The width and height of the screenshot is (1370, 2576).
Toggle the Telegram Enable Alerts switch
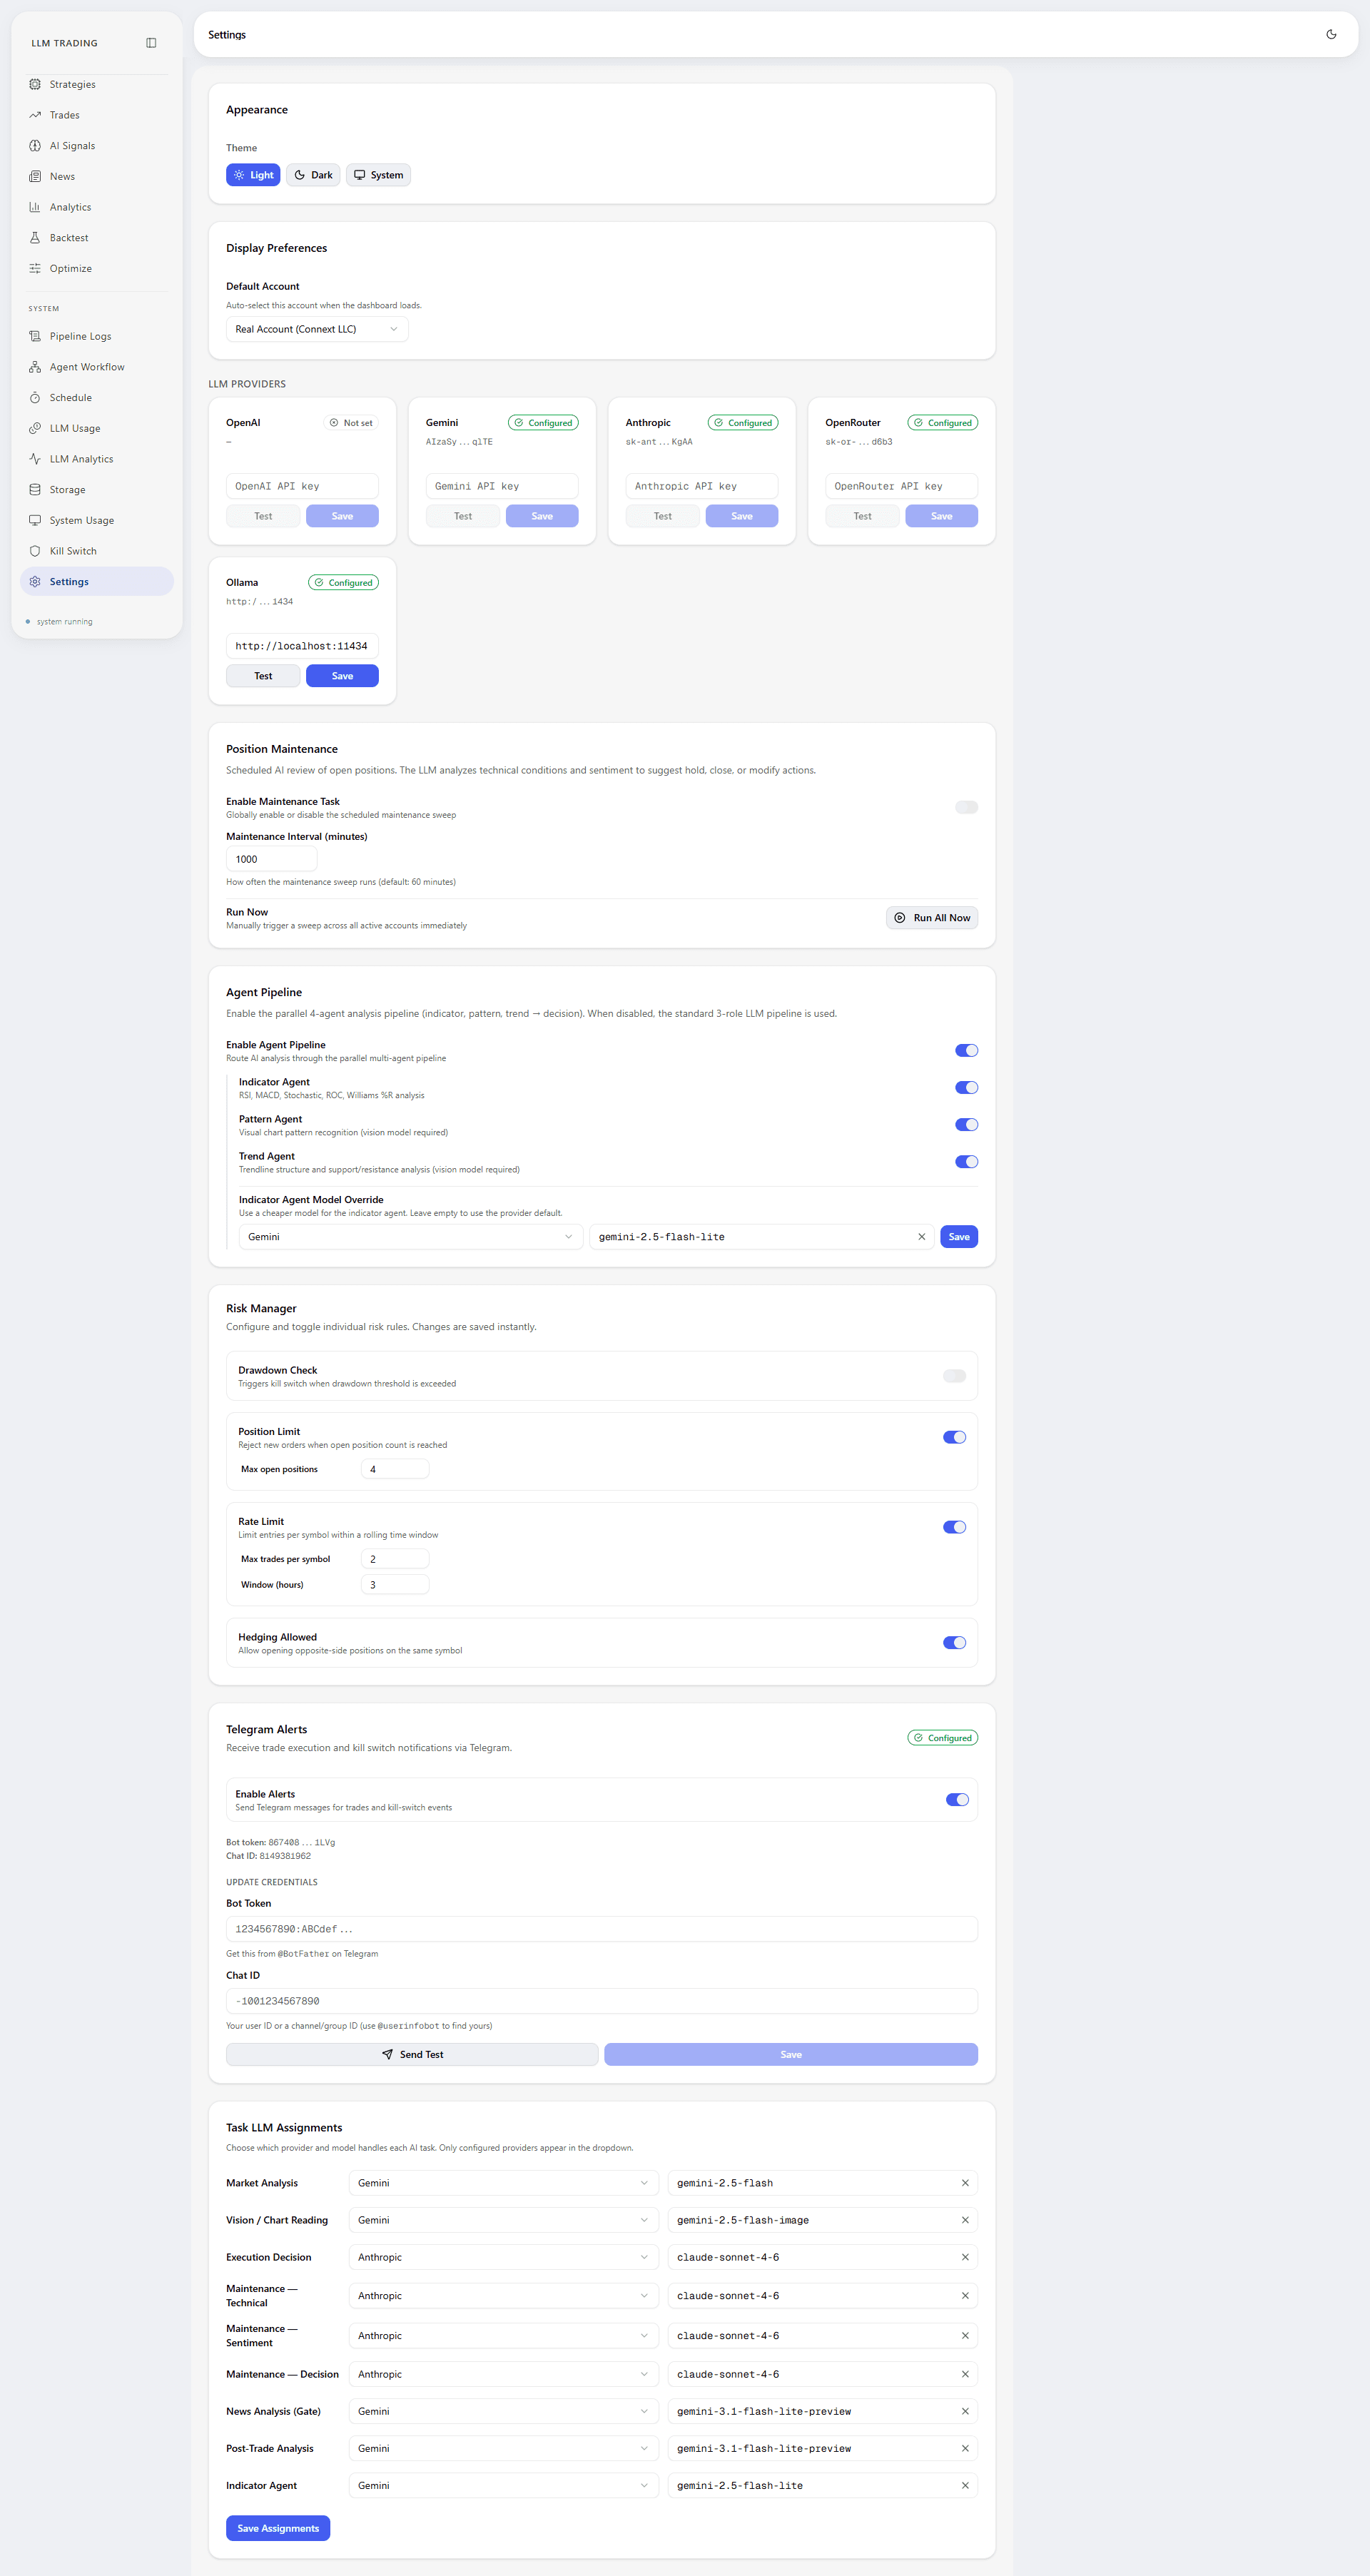[x=957, y=1799]
